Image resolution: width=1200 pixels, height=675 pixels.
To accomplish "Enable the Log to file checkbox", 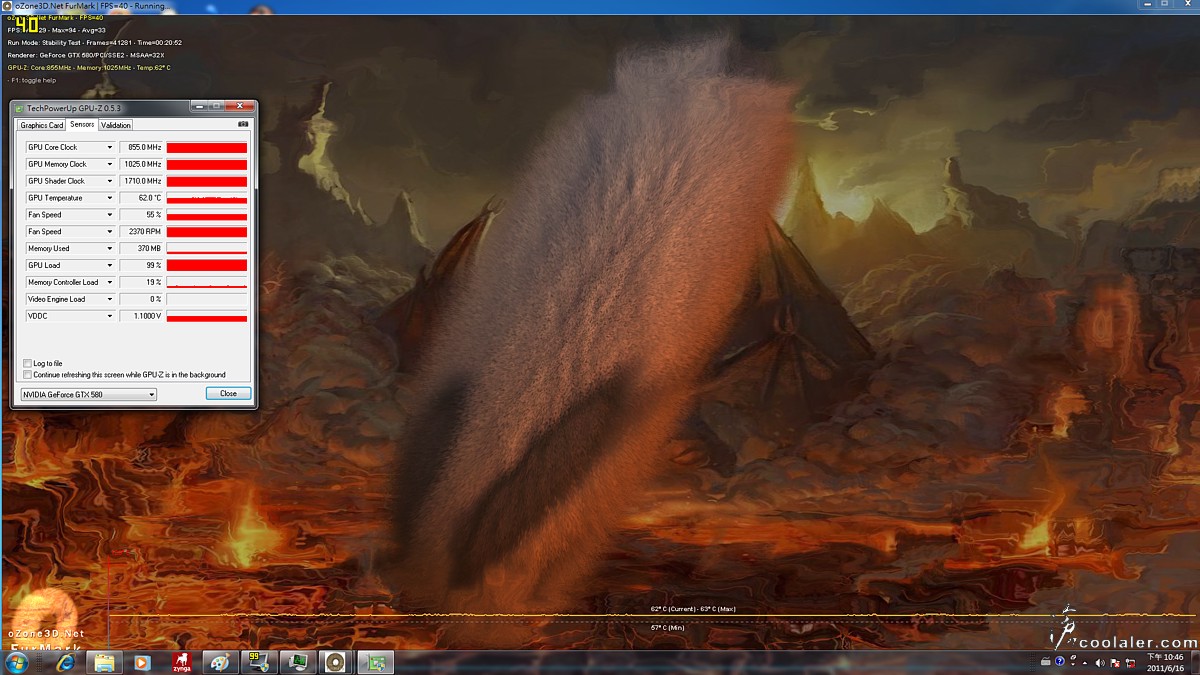I will (x=27, y=363).
